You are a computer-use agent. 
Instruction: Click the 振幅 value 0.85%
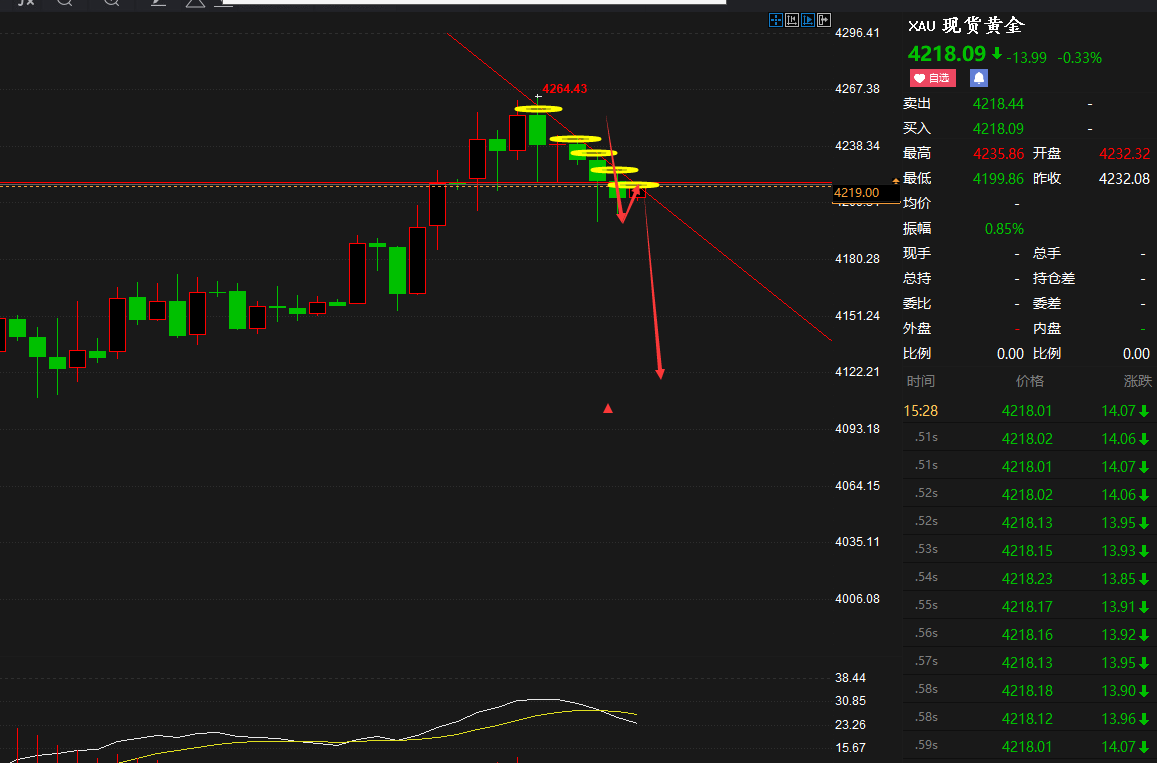click(x=1004, y=229)
